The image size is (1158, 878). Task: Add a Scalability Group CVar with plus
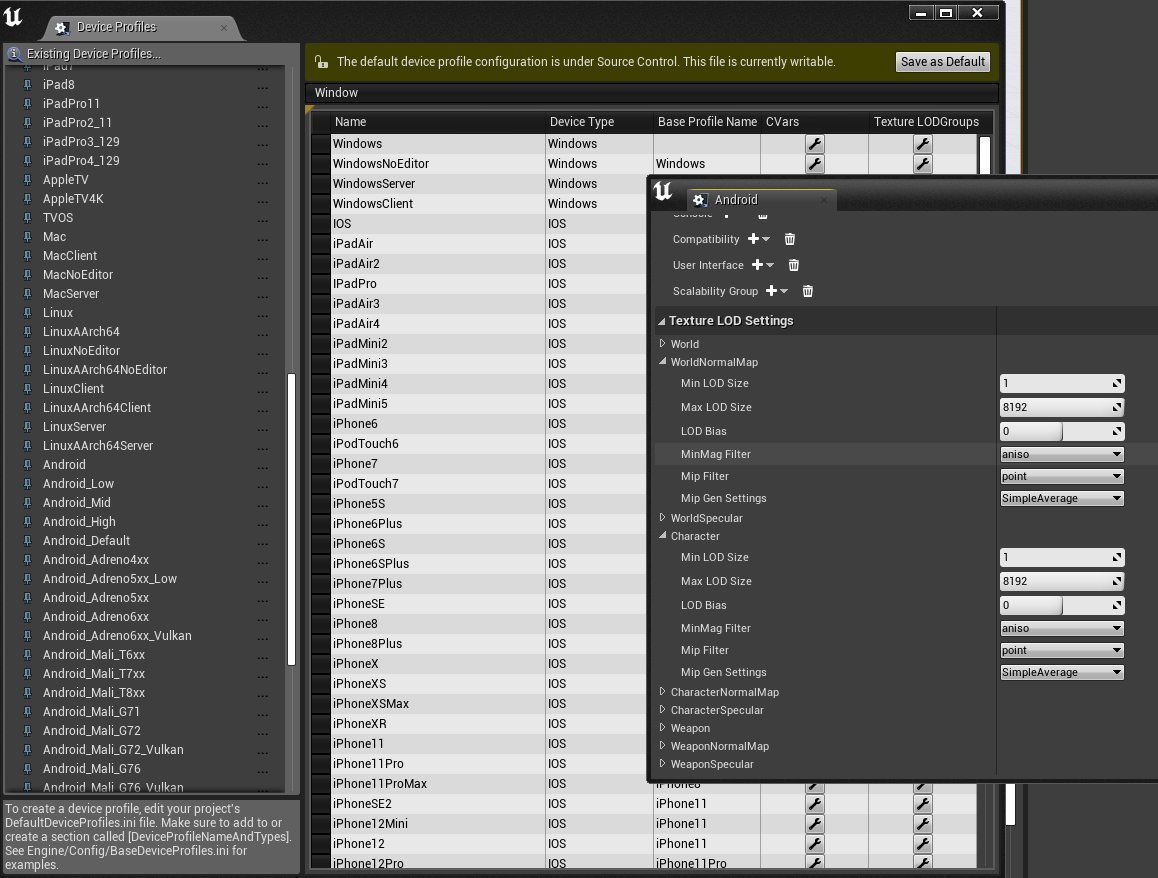(x=776, y=291)
